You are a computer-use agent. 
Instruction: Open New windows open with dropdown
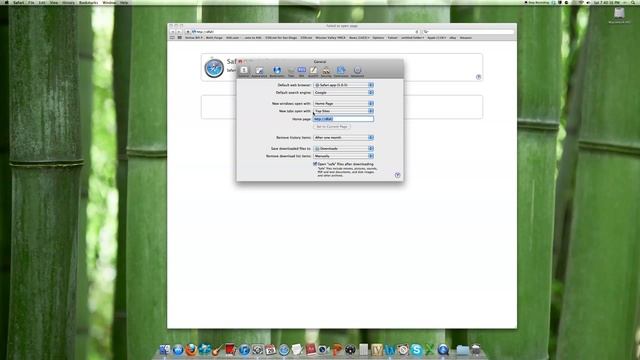tap(343, 104)
